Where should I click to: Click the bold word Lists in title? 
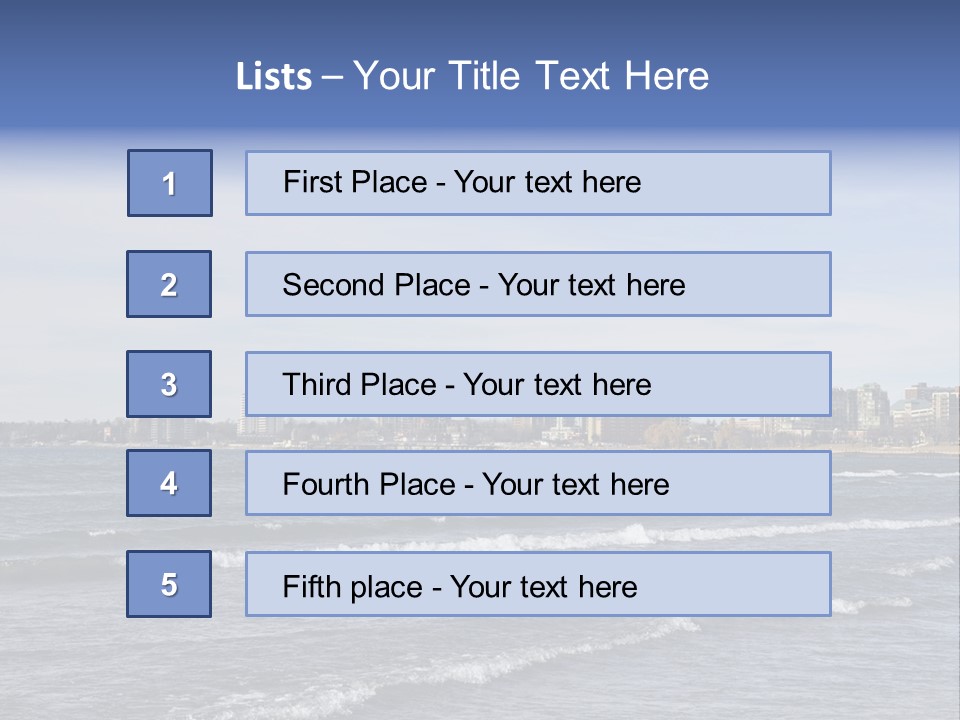coord(274,77)
